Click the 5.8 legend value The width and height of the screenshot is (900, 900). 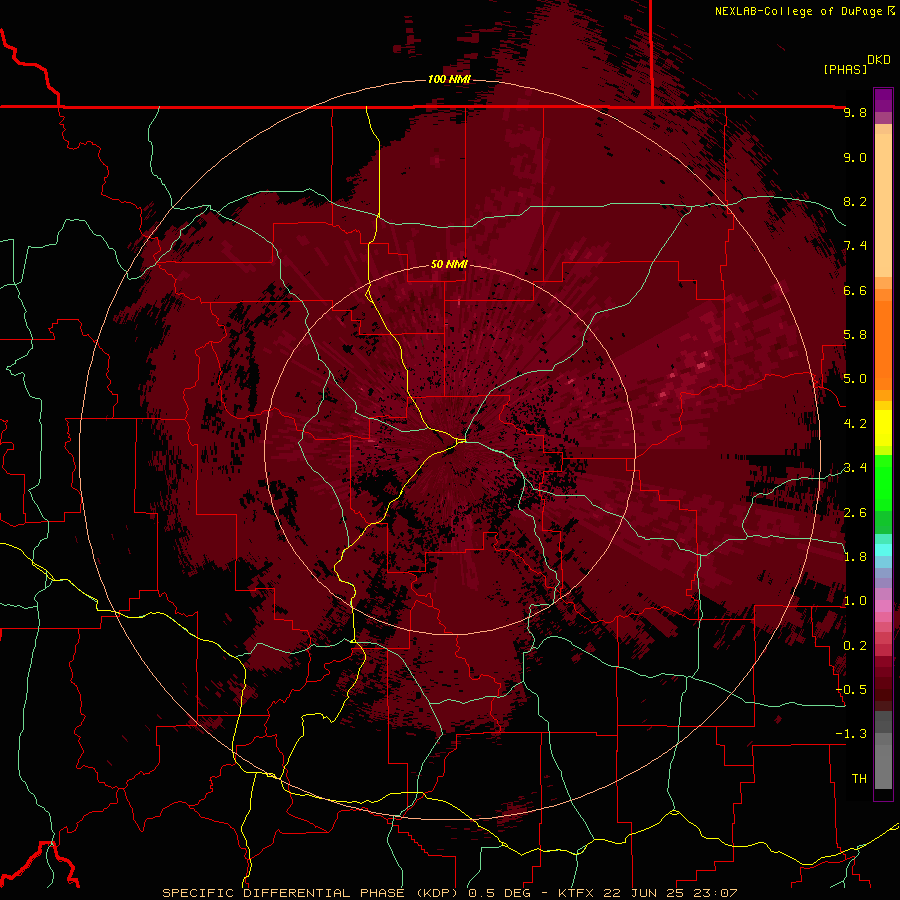click(855, 335)
